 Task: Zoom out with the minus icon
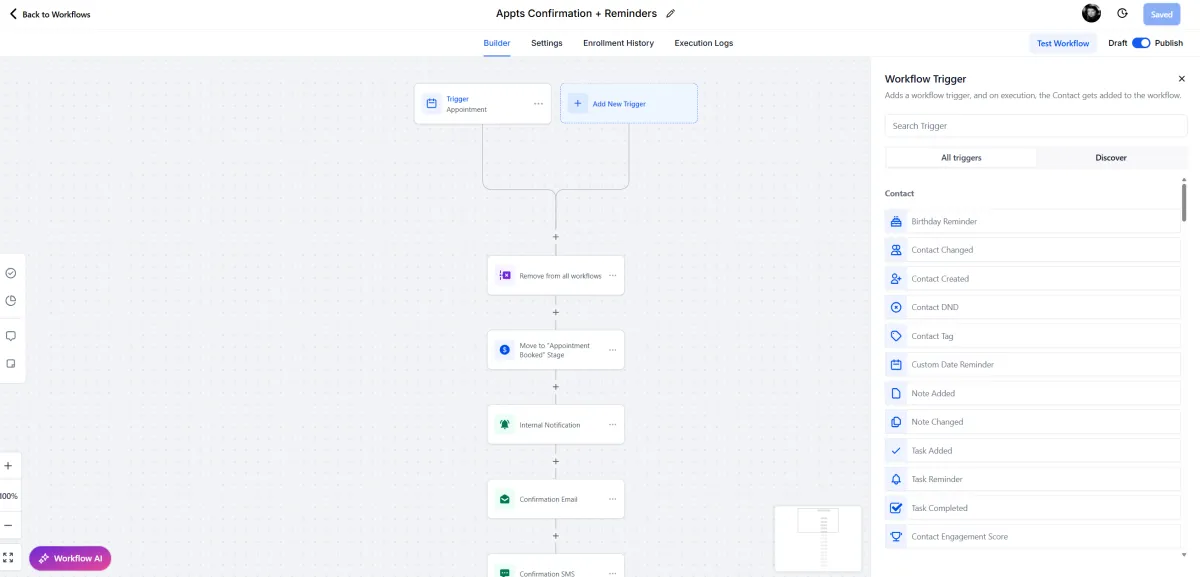point(8,525)
